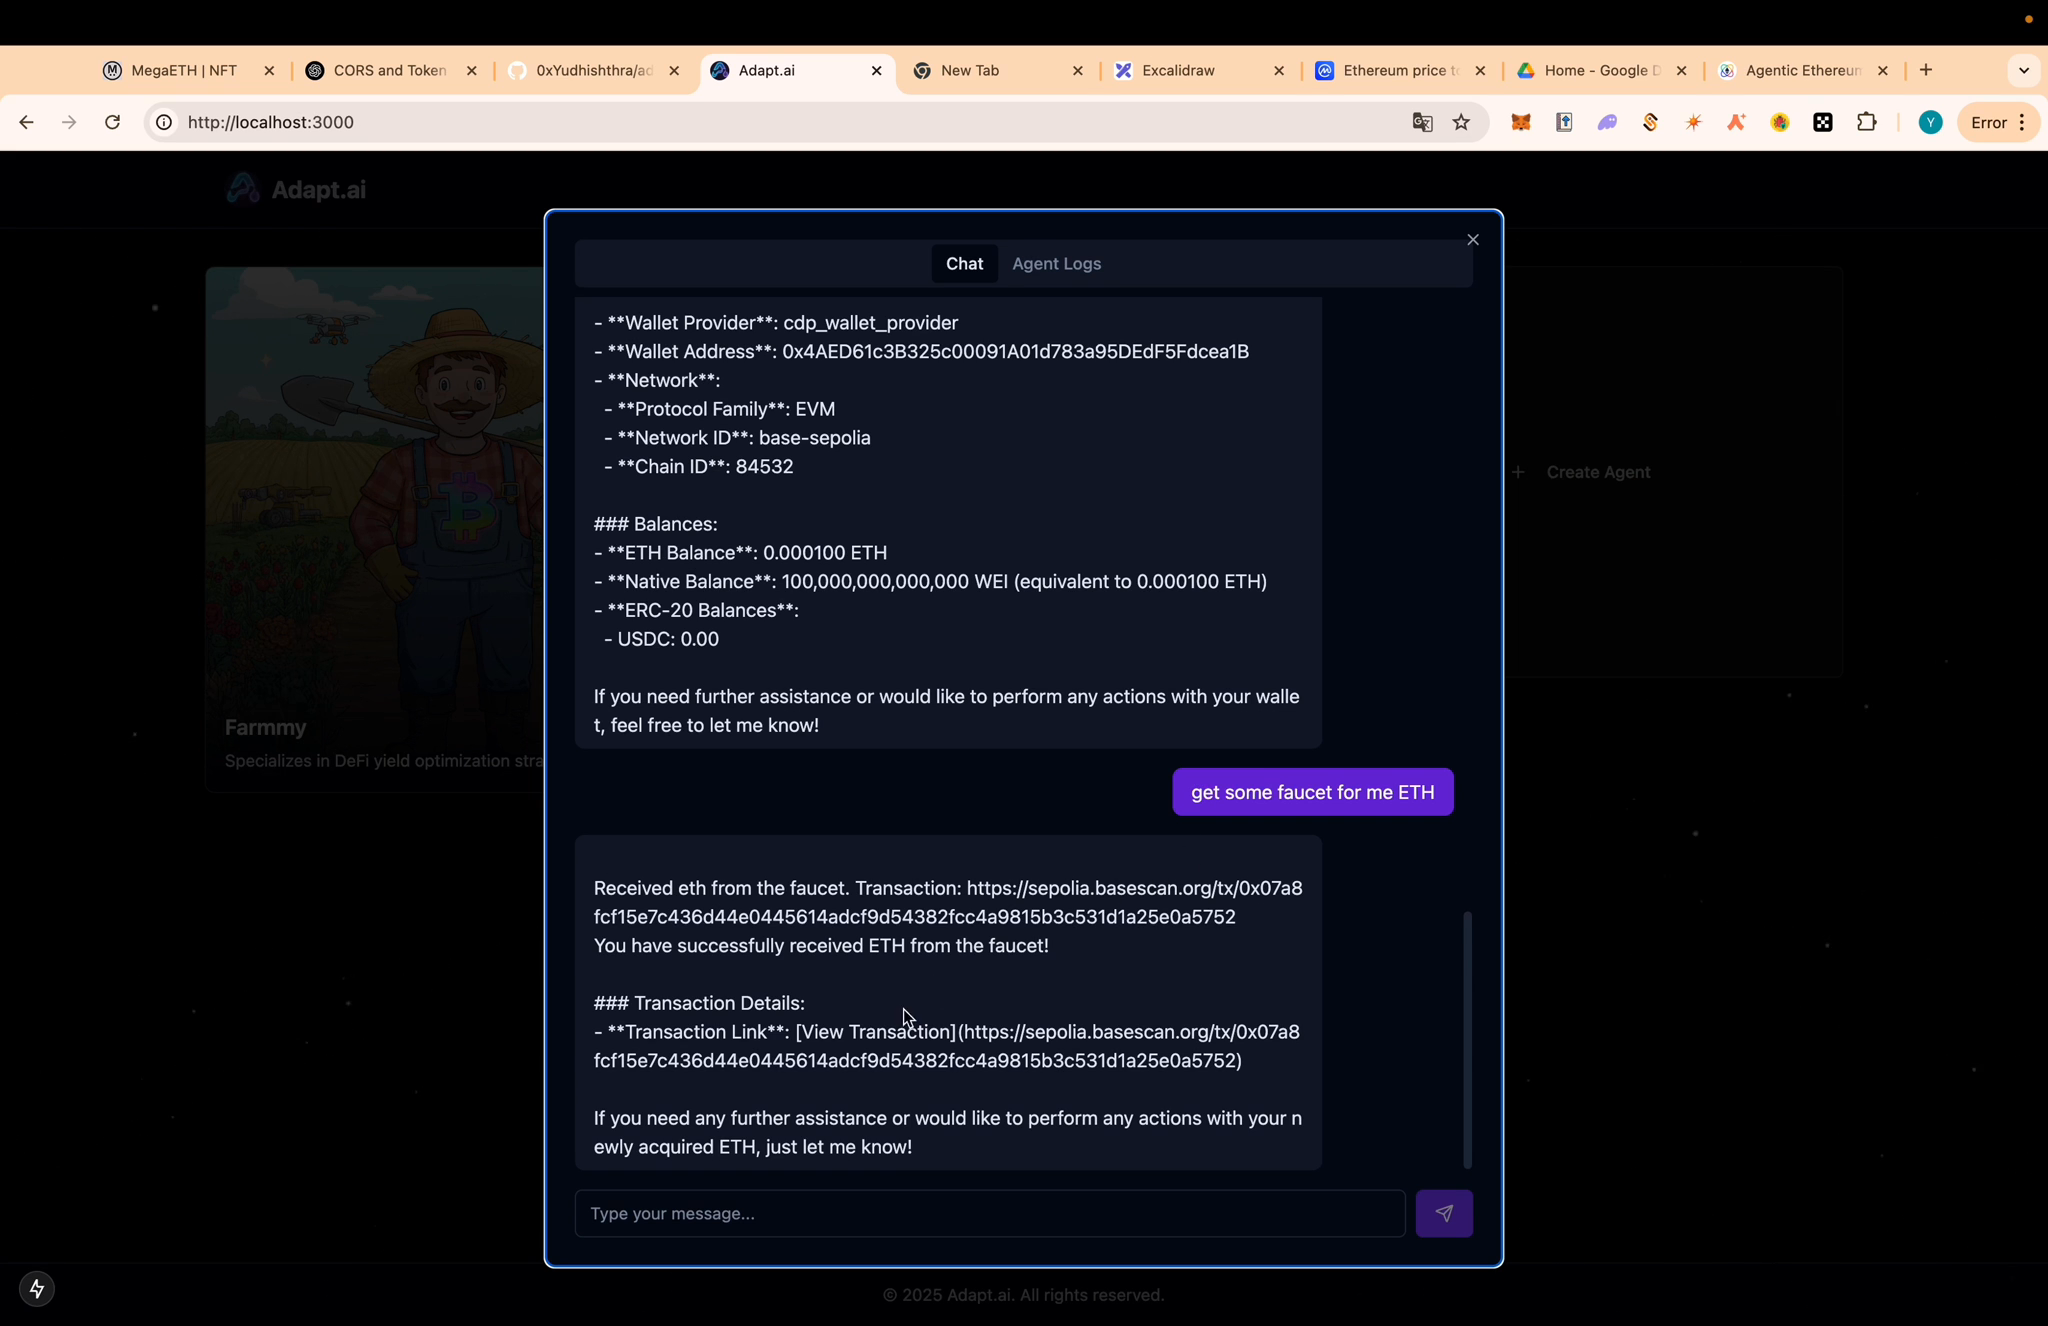Click the 'Network ID: base-sepolia' line

(x=737, y=438)
